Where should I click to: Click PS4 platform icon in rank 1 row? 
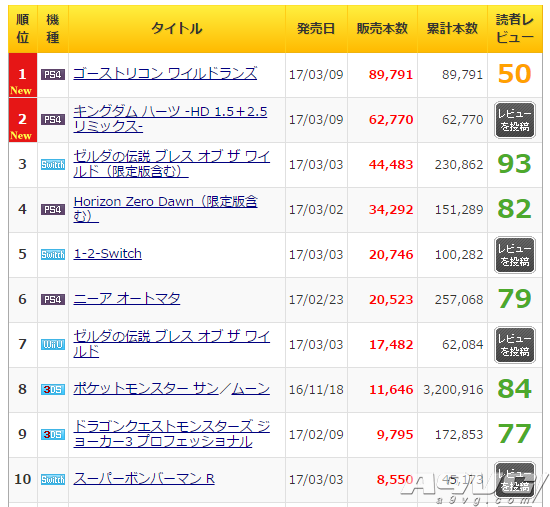(53, 75)
